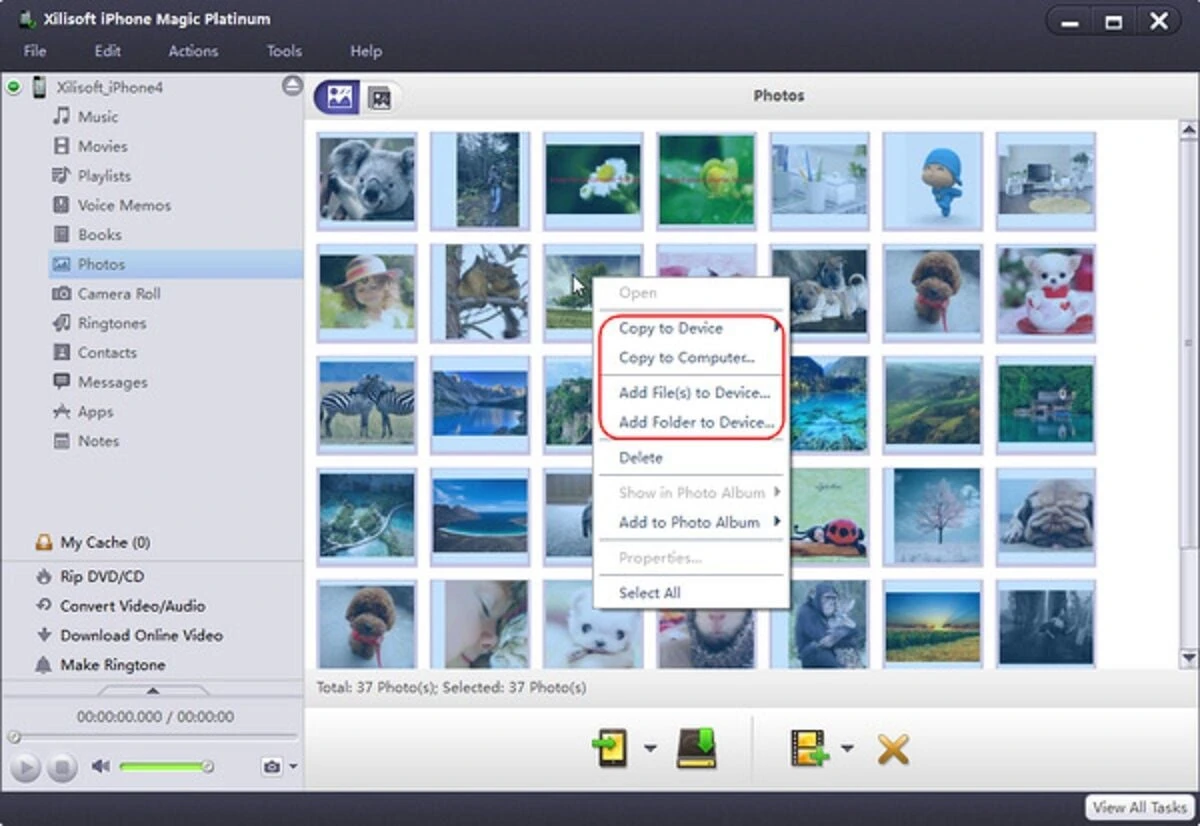Click the Copy to Computer toolbar icon

click(697, 748)
